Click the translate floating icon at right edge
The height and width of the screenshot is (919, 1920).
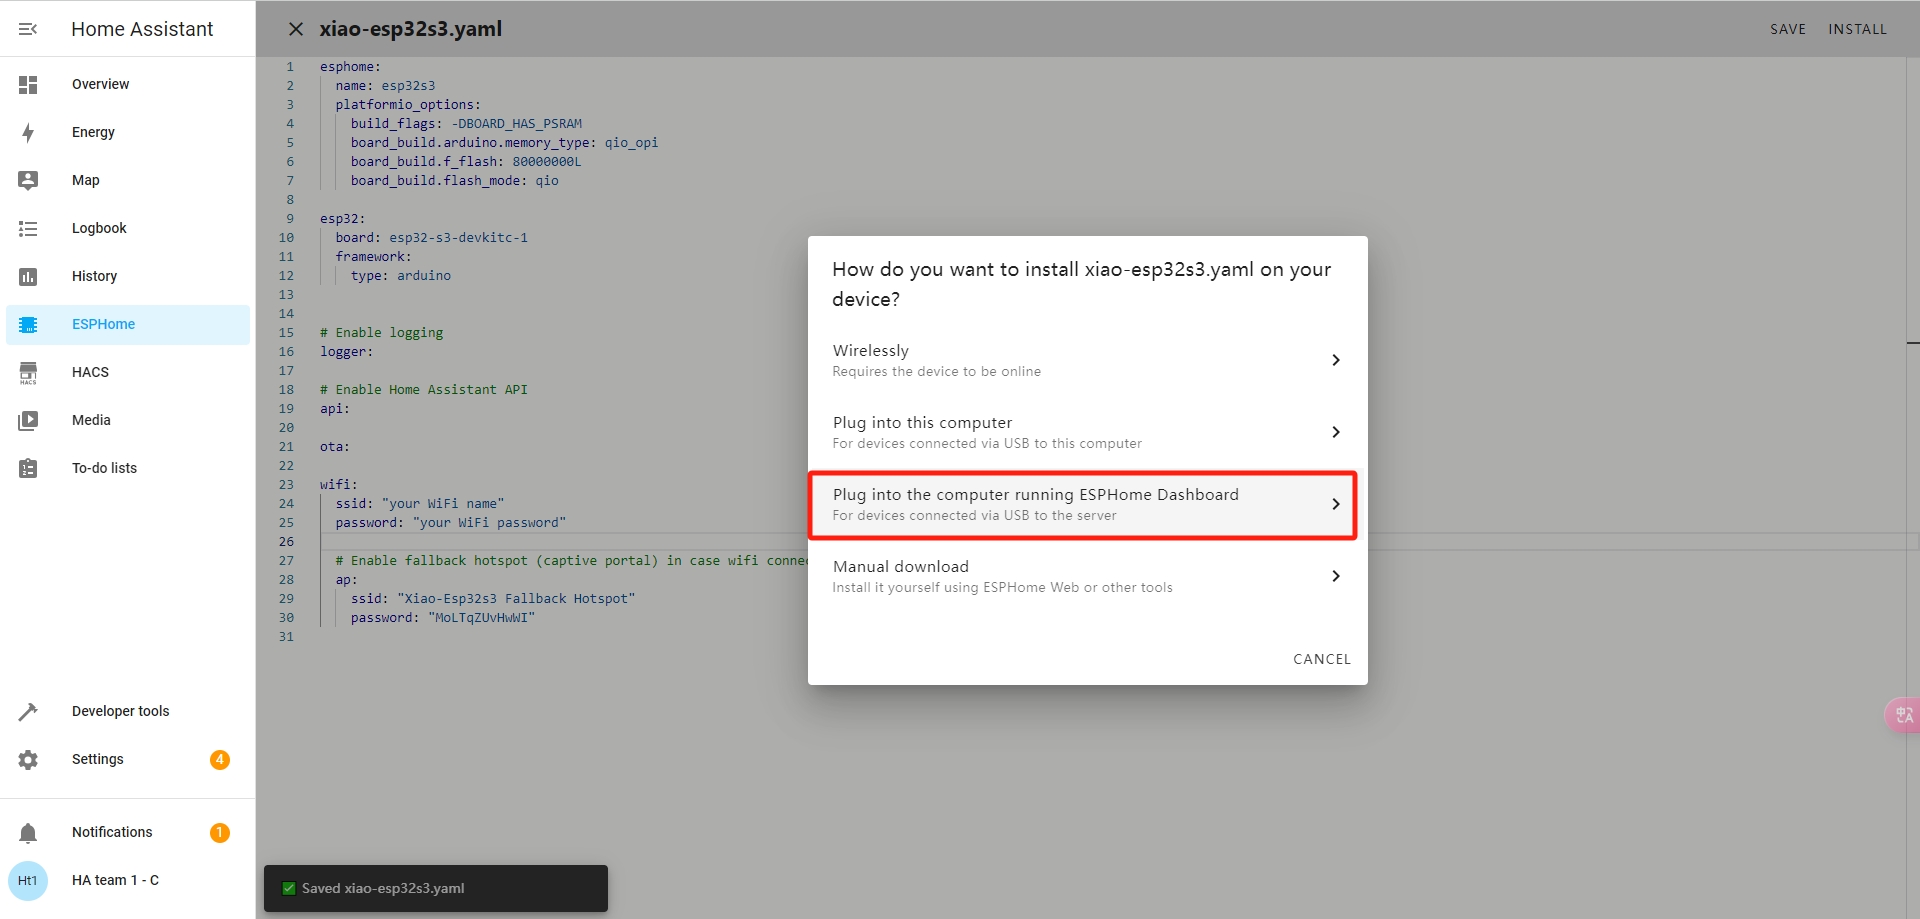1903,715
